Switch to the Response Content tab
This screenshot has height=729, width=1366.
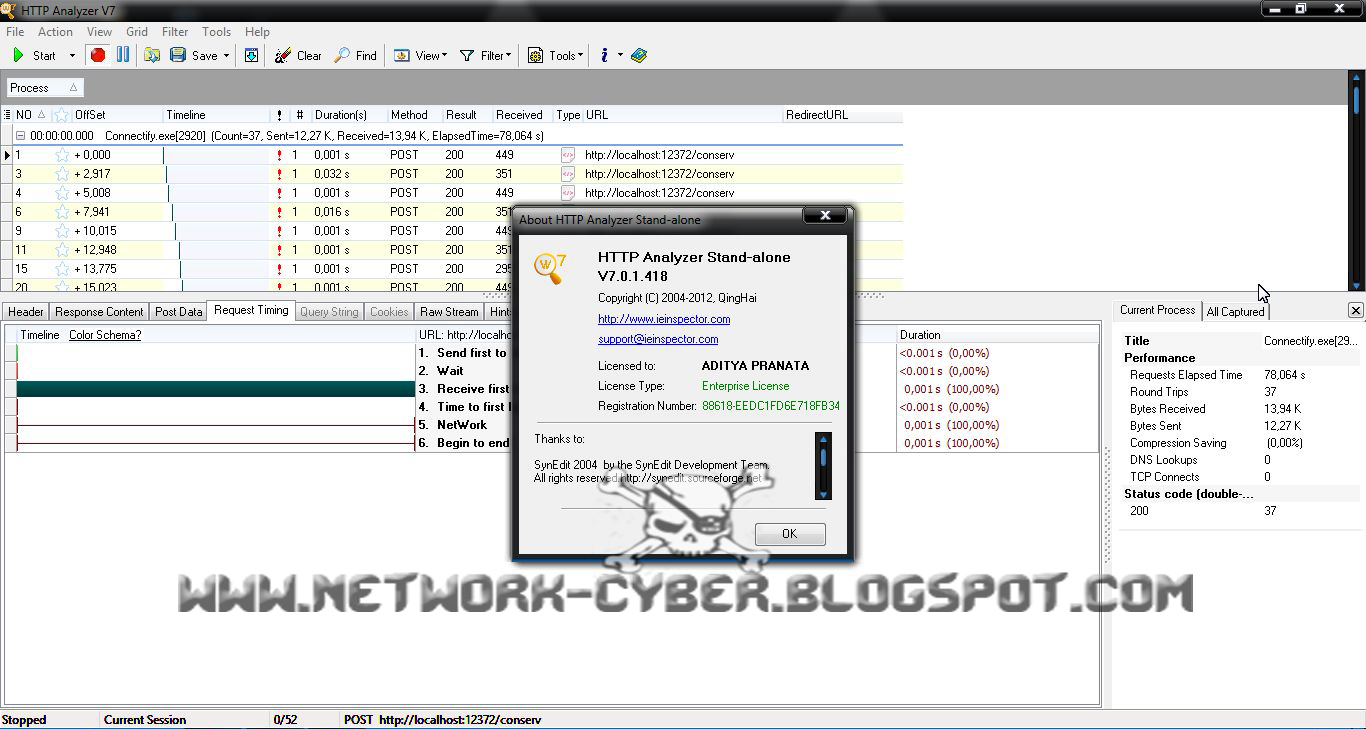(x=99, y=312)
